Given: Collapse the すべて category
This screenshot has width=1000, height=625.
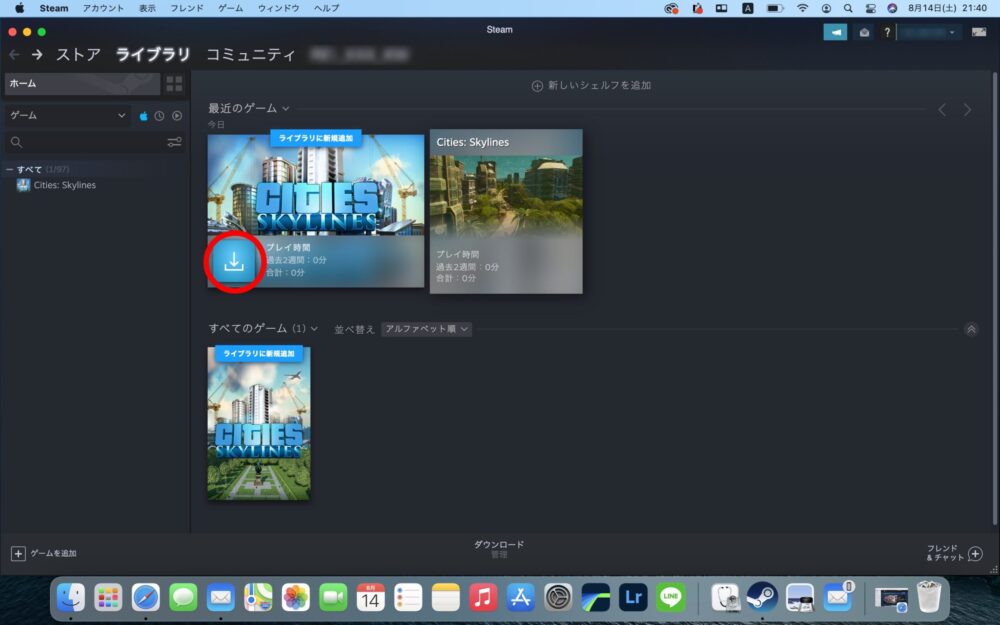Looking at the screenshot, I should [10, 169].
